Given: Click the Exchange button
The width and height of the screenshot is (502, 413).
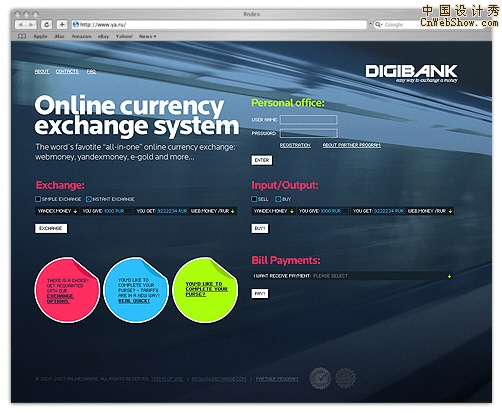Looking at the screenshot, I should (51, 228).
